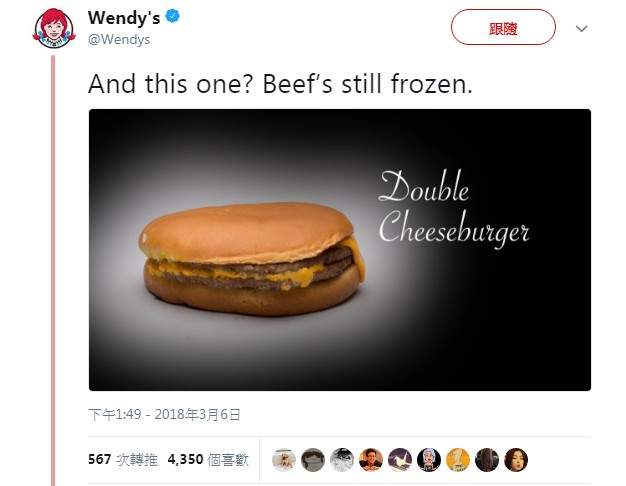Open the white origami crane liker avatar
626x486 pixels.
(x=400, y=460)
